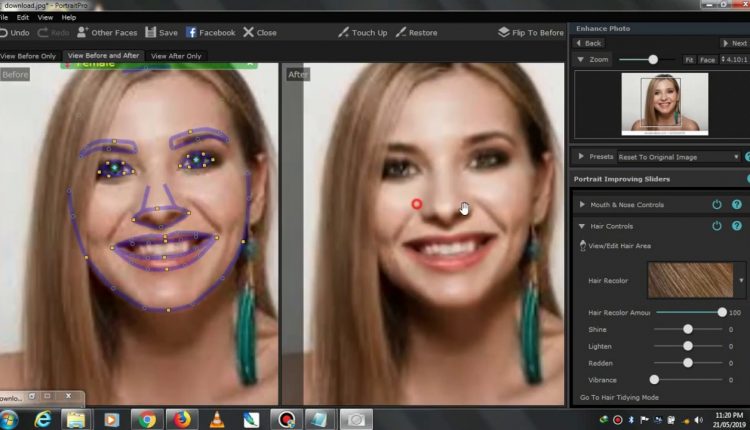The image size is (750, 430).
Task: Toggle Hair Controls power button
Action: pyautogui.click(x=717, y=226)
